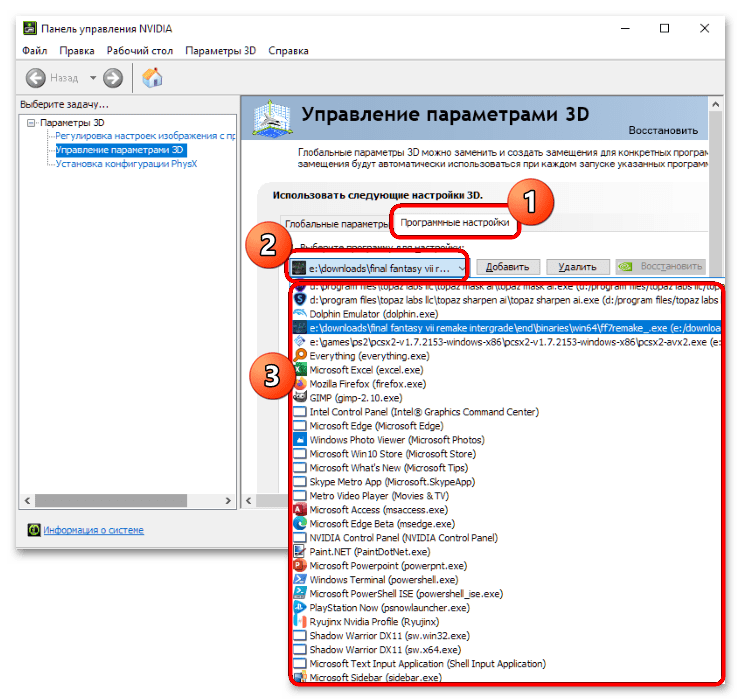This screenshot has width=741, height=700.
Task: Collapse the Параметры 3D tree node
Action: point(31,123)
